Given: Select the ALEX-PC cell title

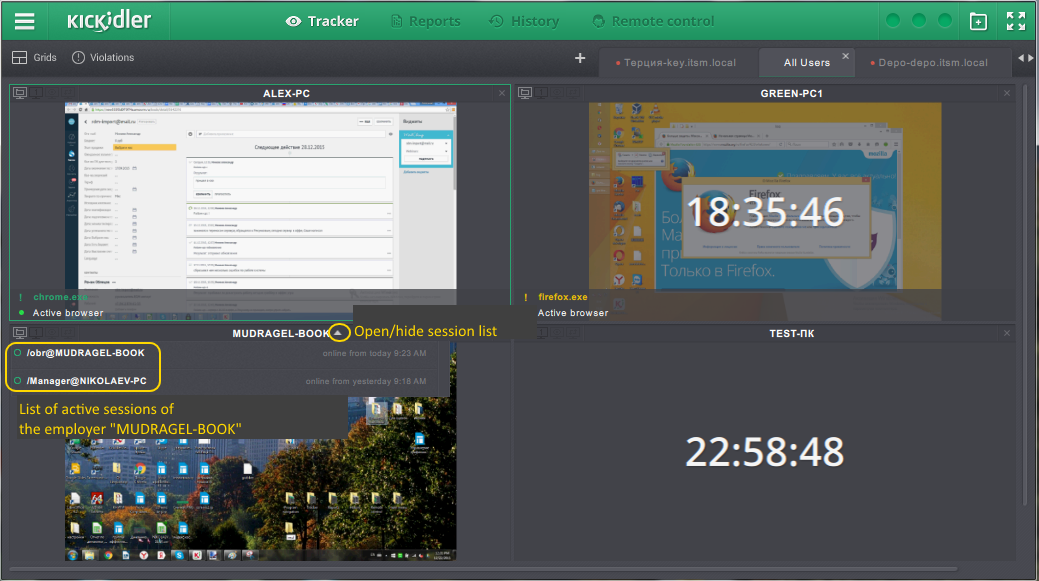Looking at the screenshot, I should tap(286, 93).
